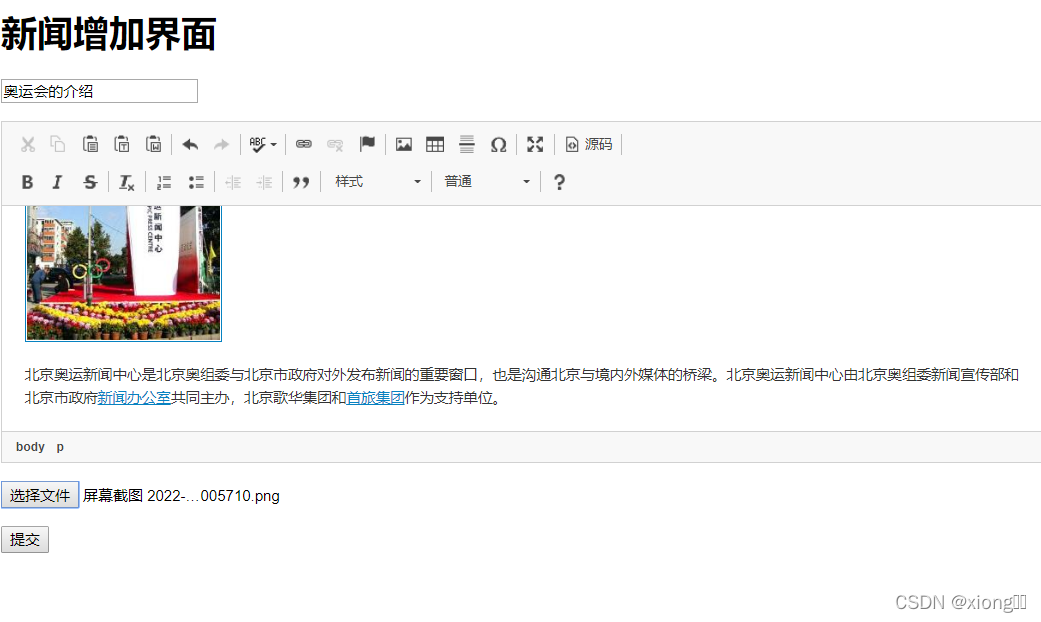Undo the last edit

pyautogui.click(x=191, y=144)
